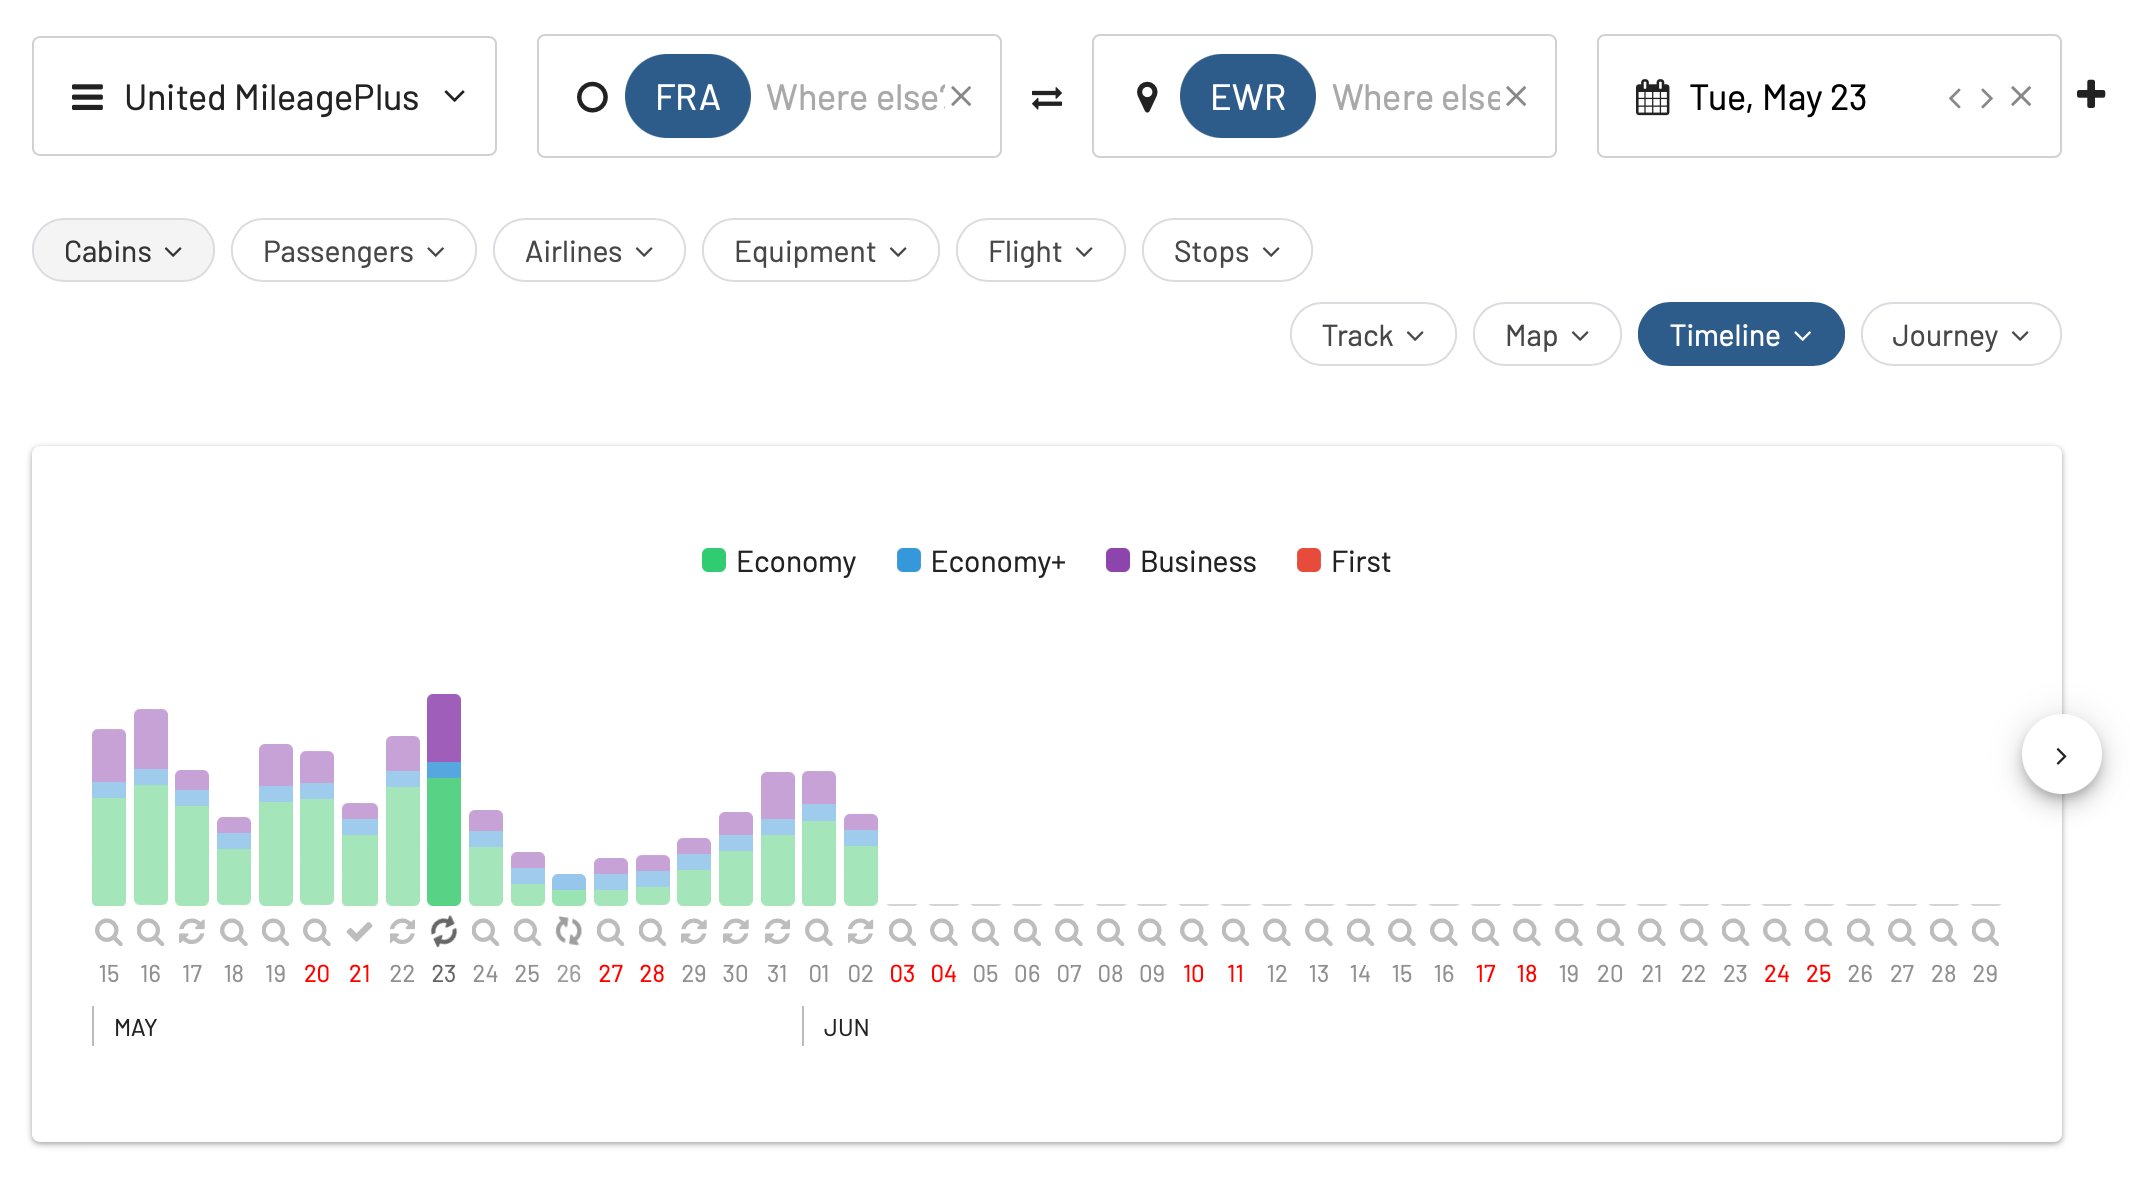Clear the FRA origin field with X

point(961,97)
